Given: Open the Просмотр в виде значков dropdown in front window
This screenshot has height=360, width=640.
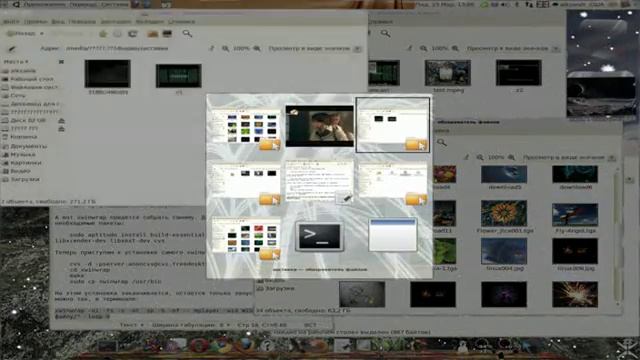Looking at the screenshot, I should coord(315,49).
